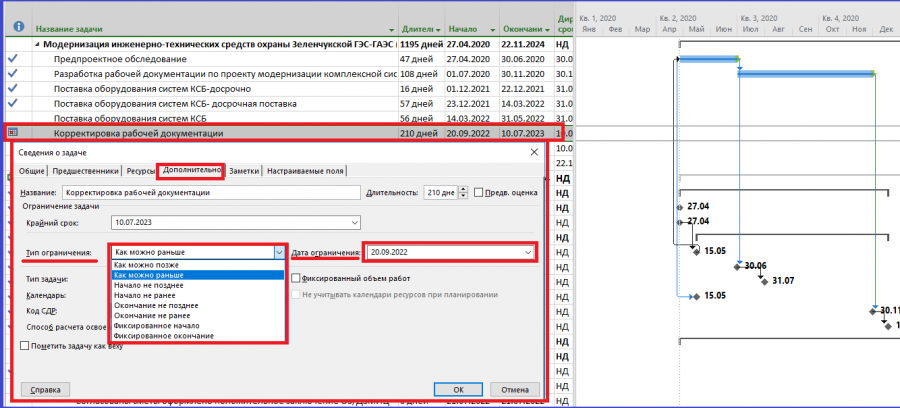Open the Название задачи column filter arrow
The image size is (900, 408).
(x=392, y=29)
